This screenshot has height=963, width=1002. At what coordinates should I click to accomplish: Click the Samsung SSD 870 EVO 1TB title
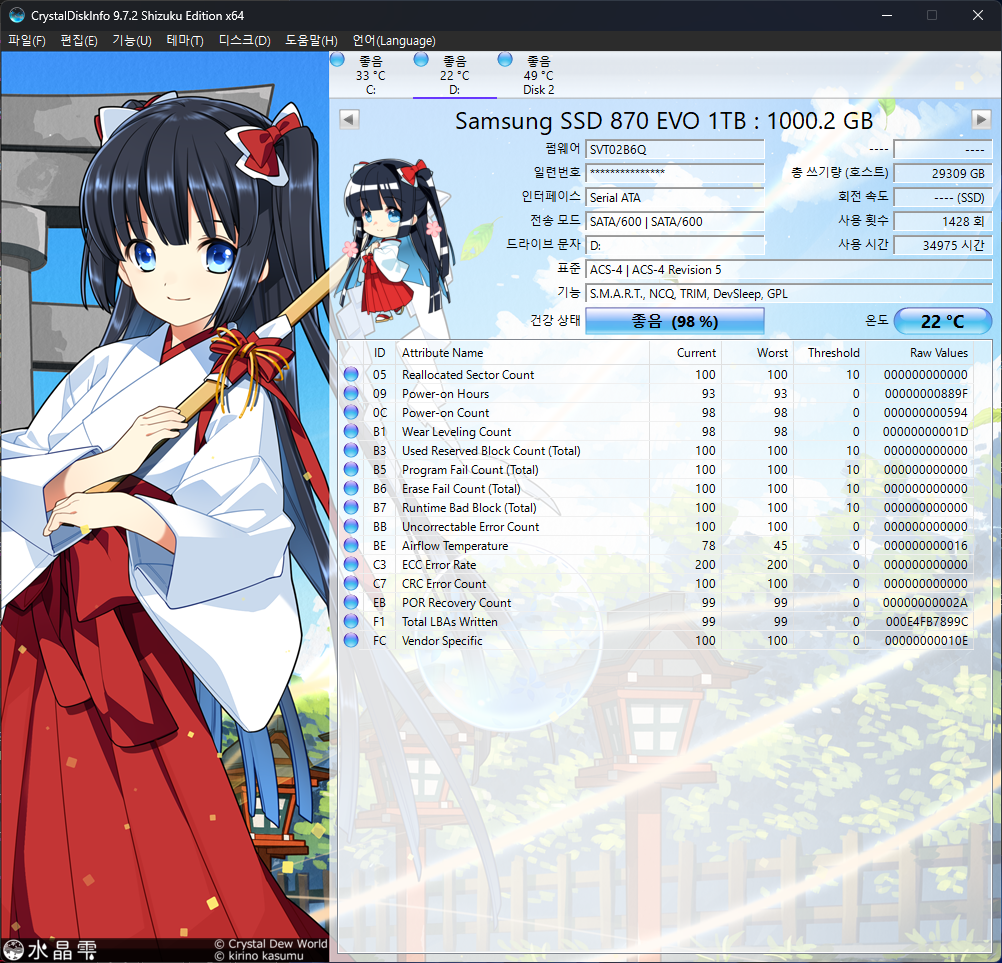pos(664,121)
